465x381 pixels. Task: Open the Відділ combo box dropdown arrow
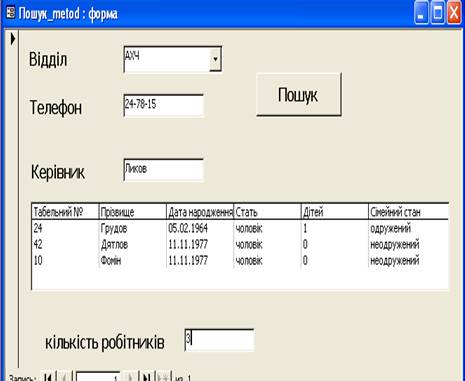click(x=215, y=59)
